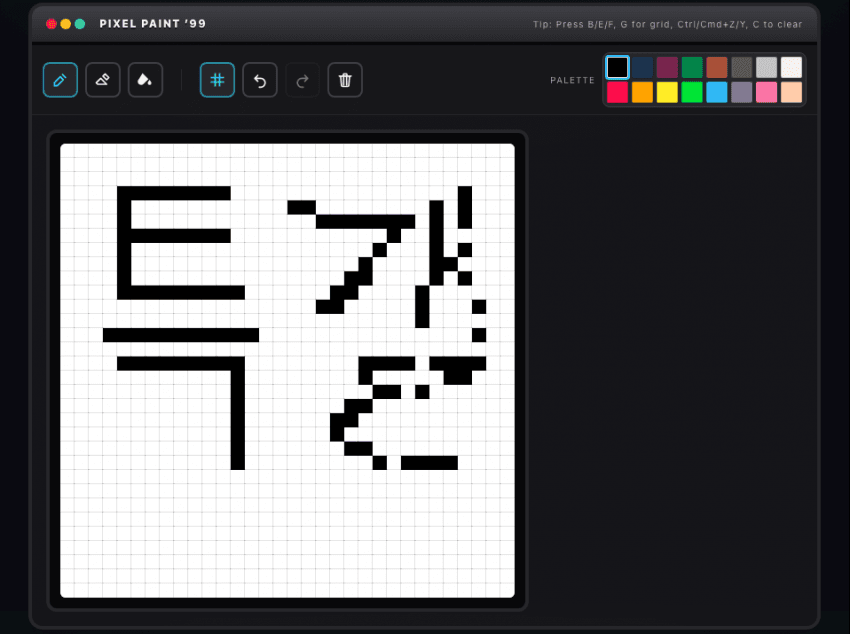
Task: Pick the dark green palette swatch
Action: click(x=692, y=68)
